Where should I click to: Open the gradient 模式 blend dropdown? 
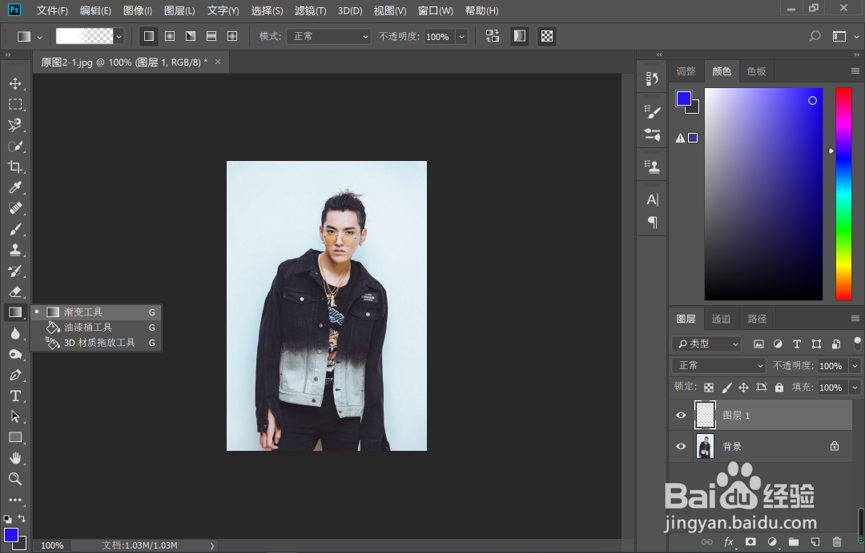point(329,36)
